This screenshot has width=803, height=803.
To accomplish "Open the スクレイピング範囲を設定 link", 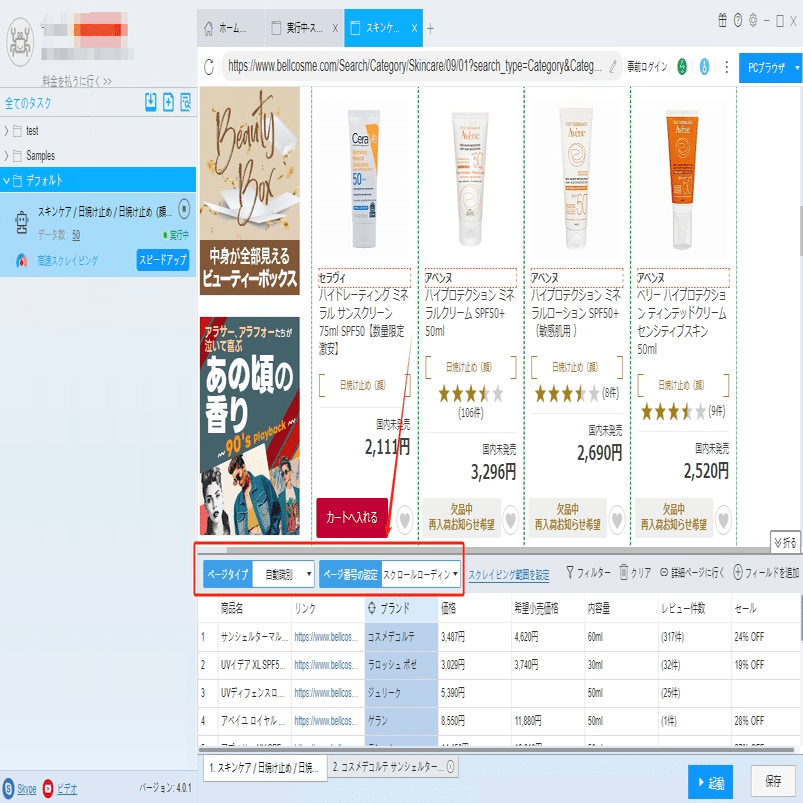I will pyautogui.click(x=509, y=575).
